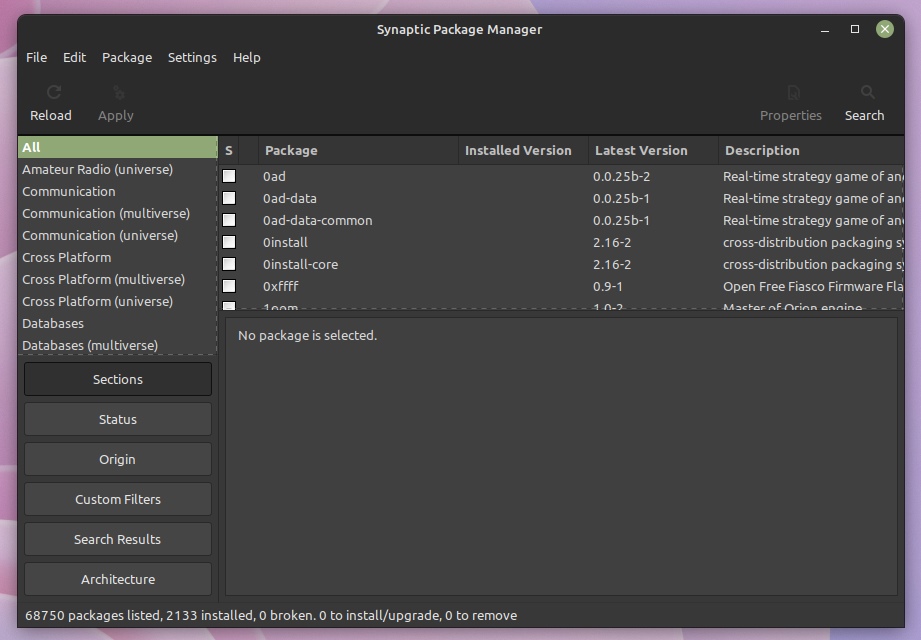Select the 0install-core package name
921x640 pixels.
pos(301,264)
